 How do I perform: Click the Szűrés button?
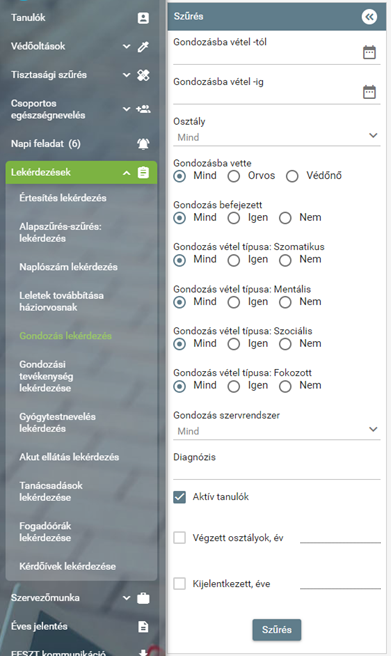coord(276,630)
